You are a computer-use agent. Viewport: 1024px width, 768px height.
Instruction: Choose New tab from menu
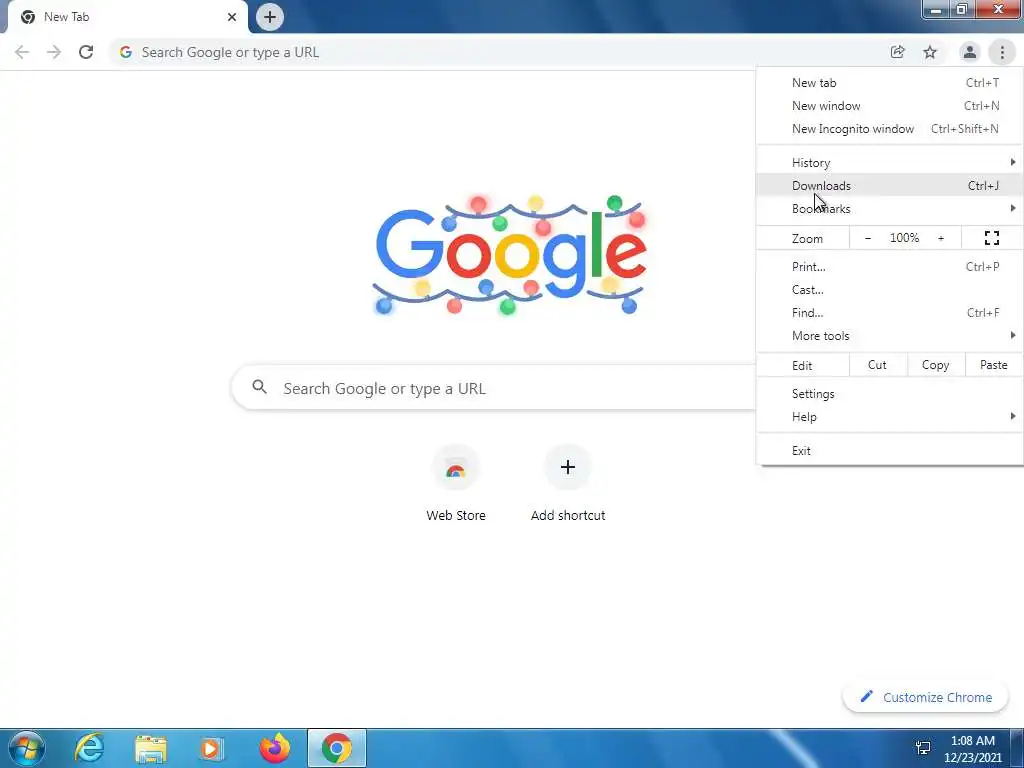click(x=889, y=83)
